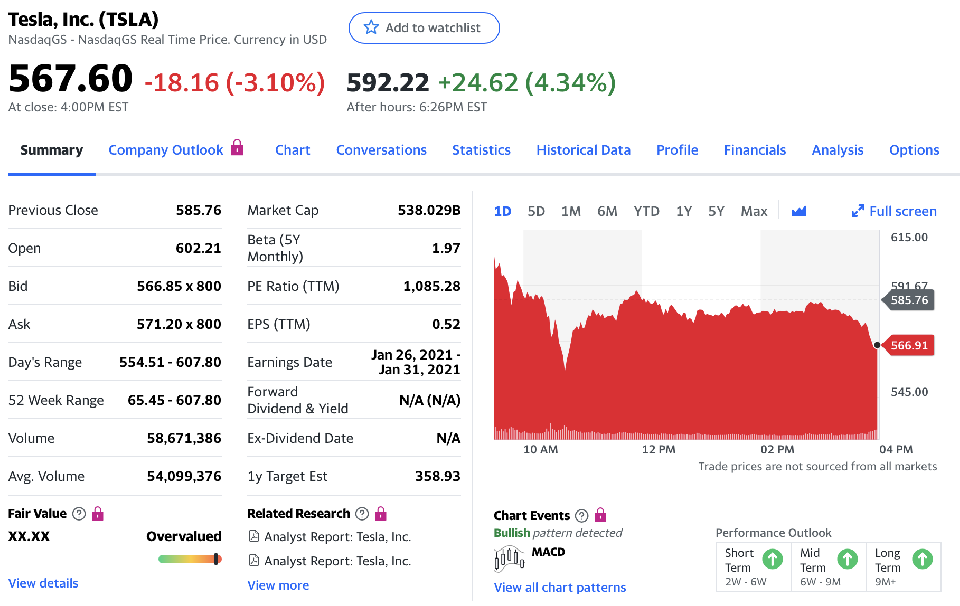Click the Overvalued fair value gradient bar

(189, 559)
